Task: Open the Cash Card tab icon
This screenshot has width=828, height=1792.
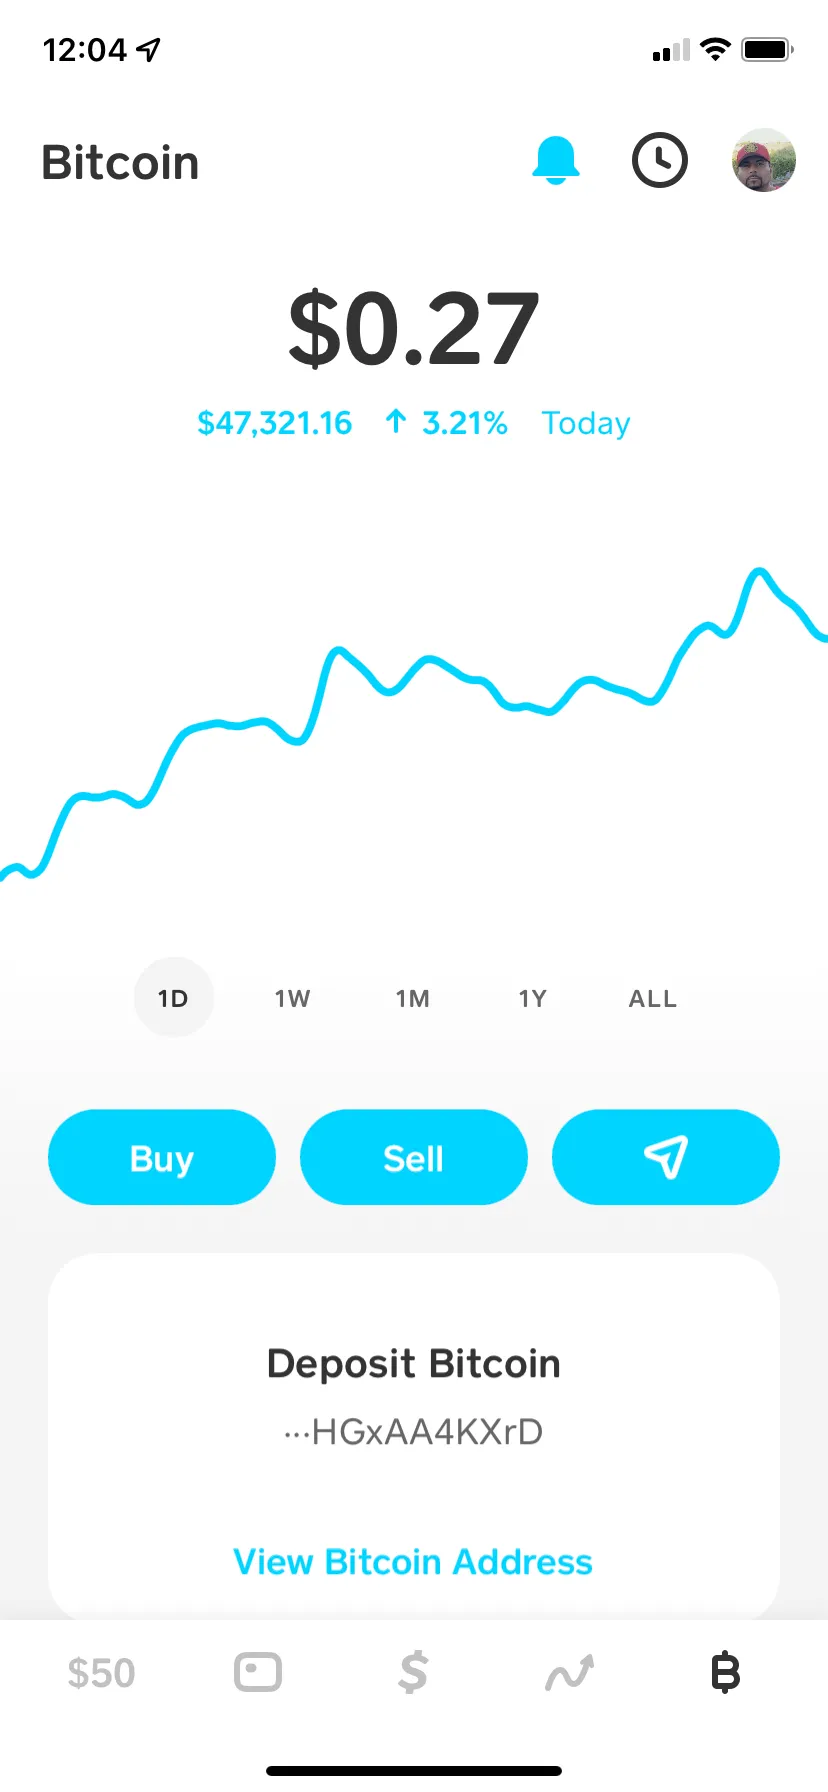Action: point(258,1672)
